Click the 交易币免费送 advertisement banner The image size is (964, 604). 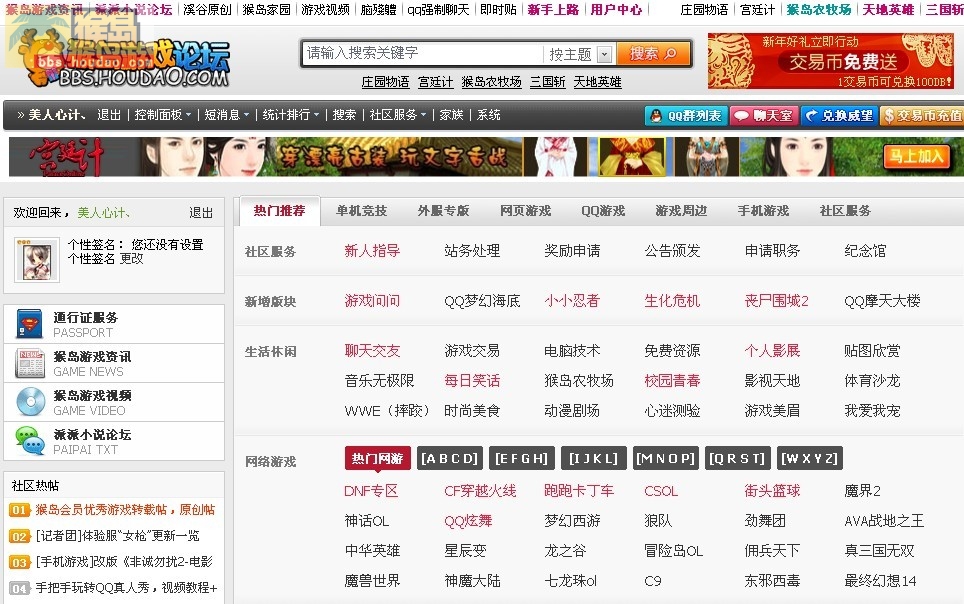[x=831, y=61]
